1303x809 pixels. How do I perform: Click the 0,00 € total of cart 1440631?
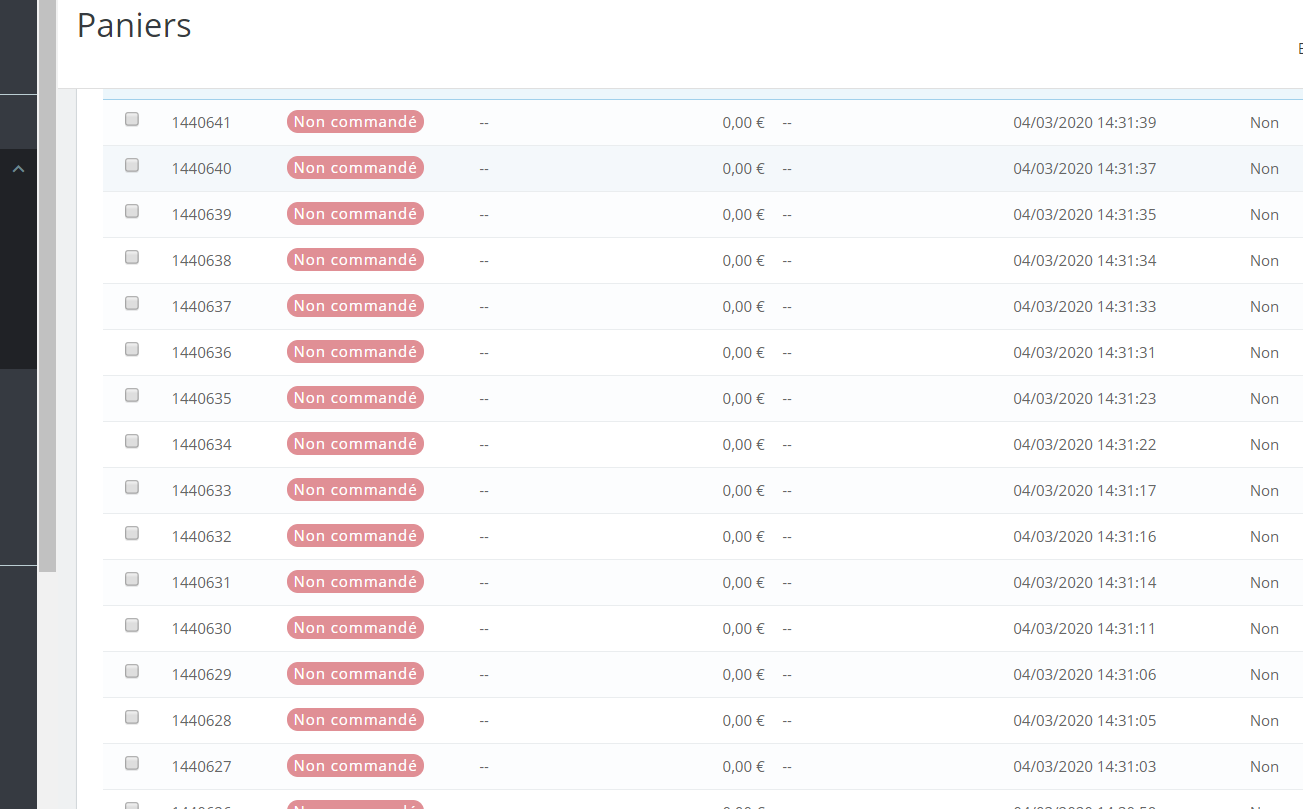743,583
